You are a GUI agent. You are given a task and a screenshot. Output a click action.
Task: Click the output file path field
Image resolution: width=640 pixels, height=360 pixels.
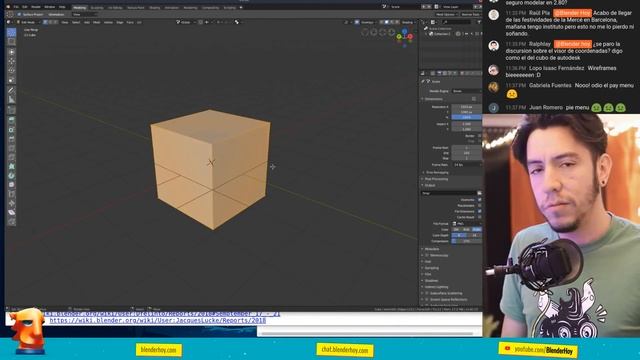449,193
